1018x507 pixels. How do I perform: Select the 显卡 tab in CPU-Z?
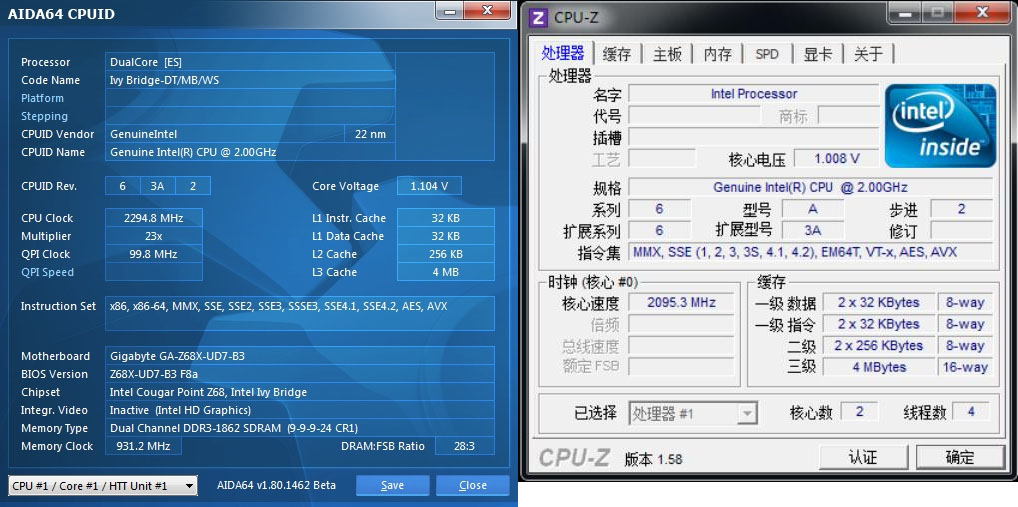tap(817, 54)
